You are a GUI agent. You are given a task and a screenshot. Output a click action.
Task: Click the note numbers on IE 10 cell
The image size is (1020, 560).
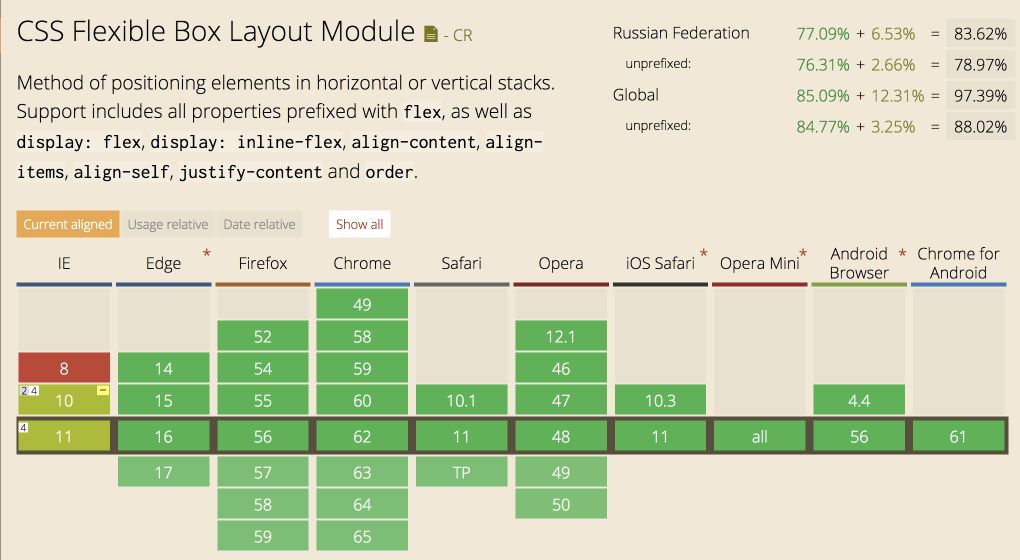[29, 391]
